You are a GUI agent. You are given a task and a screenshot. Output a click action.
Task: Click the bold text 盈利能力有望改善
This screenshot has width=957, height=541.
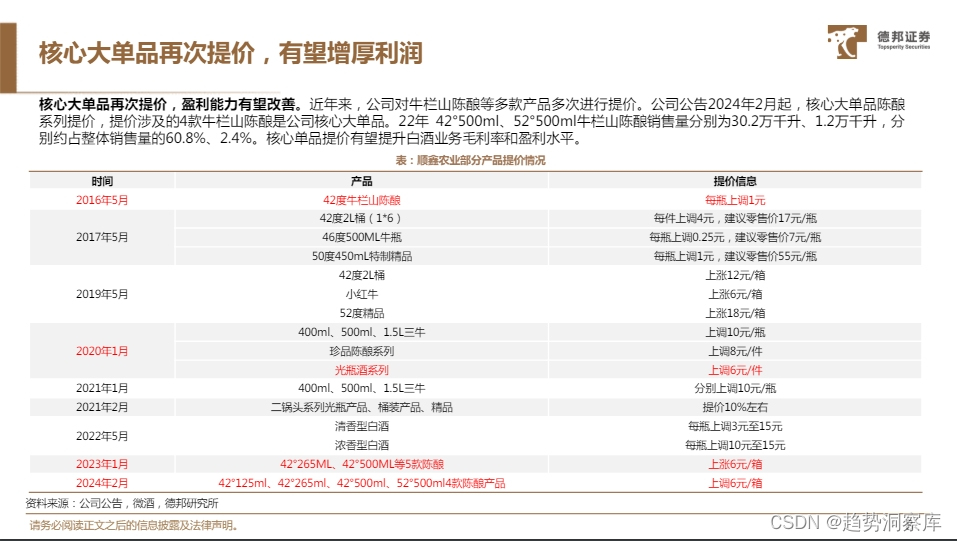click(237, 104)
